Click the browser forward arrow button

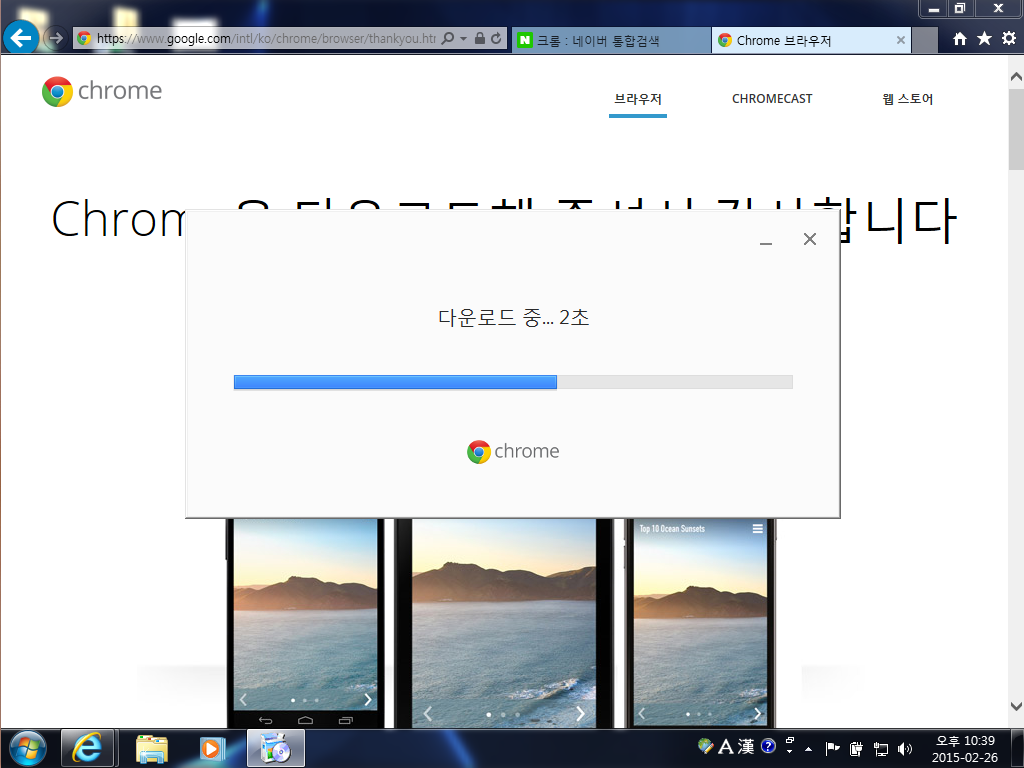[56, 38]
